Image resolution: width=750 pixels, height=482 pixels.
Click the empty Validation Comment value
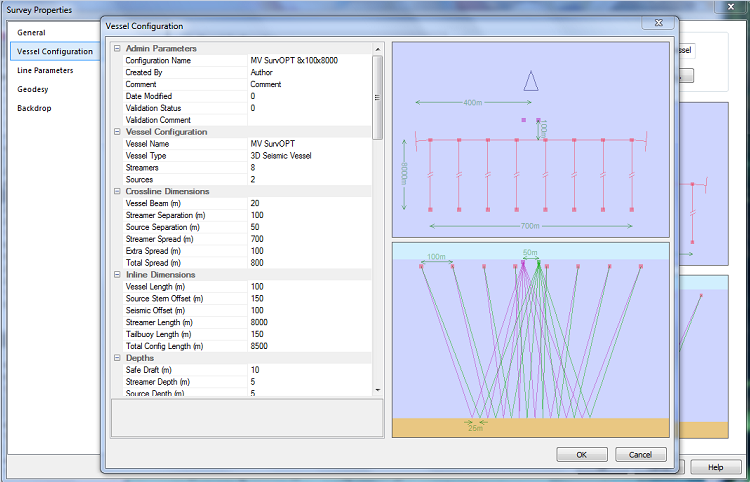(309, 120)
